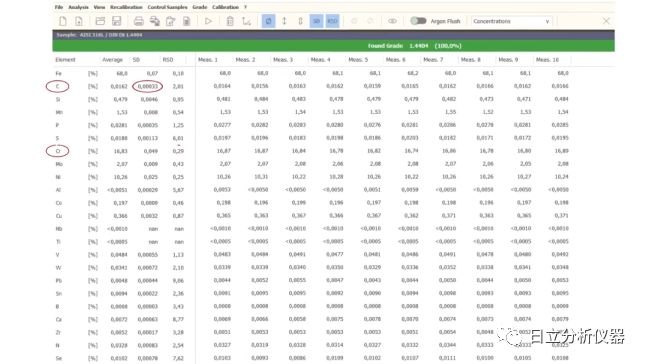The width and height of the screenshot is (645, 364).
Task: Open the Grade menu
Action: click(x=200, y=7)
